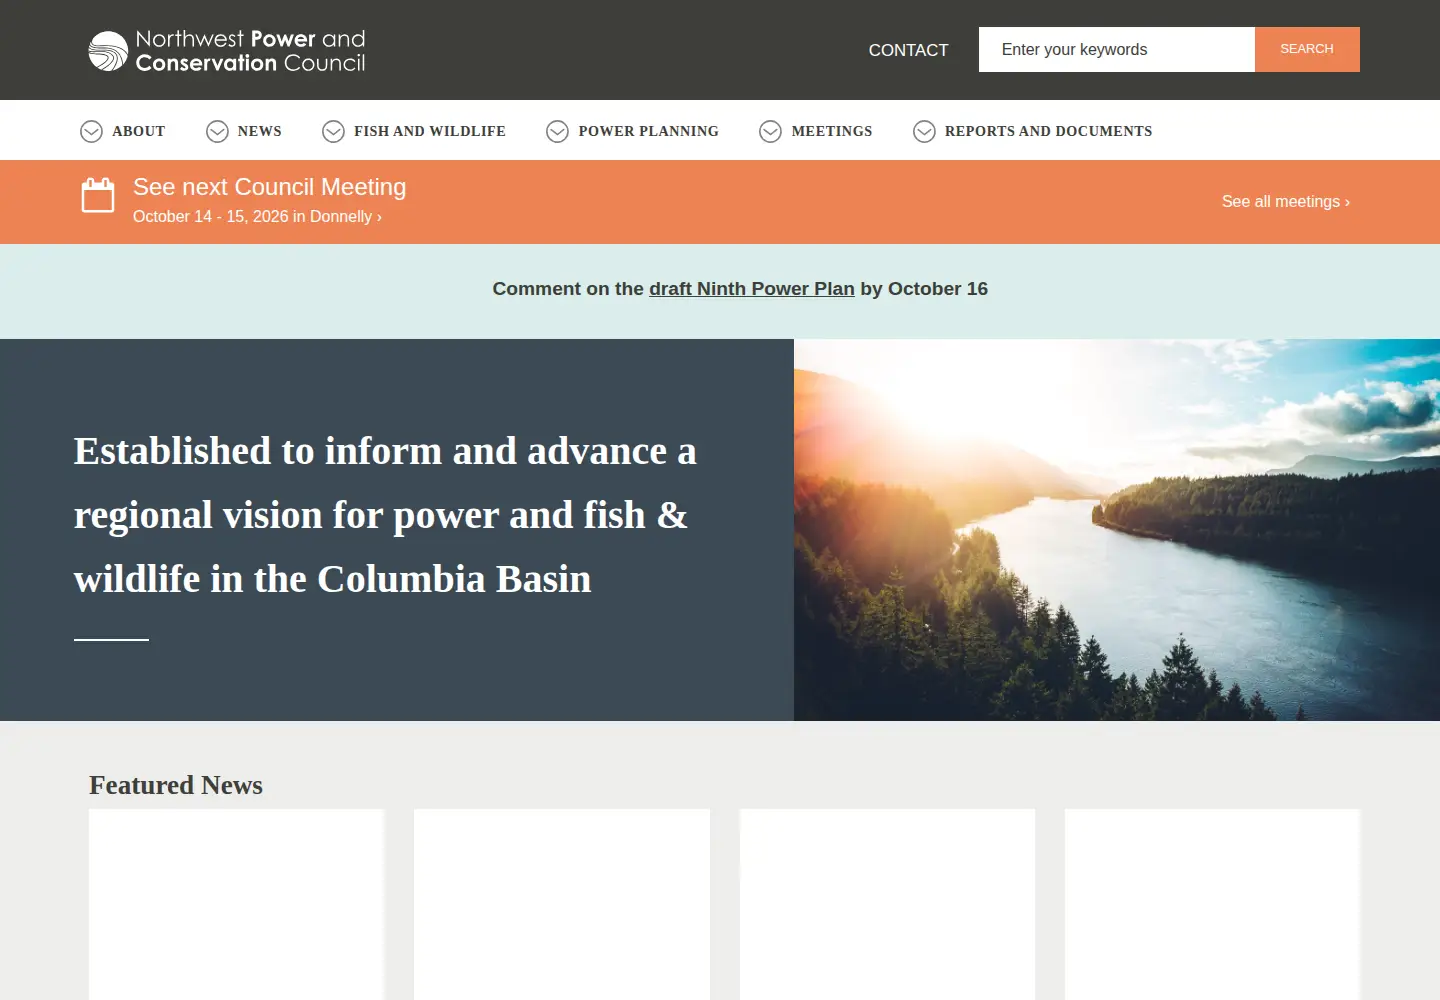This screenshot has width=1440, height=1000.
Task: Open the draft Ninth Power Plan link
Action: click(752, 289)
